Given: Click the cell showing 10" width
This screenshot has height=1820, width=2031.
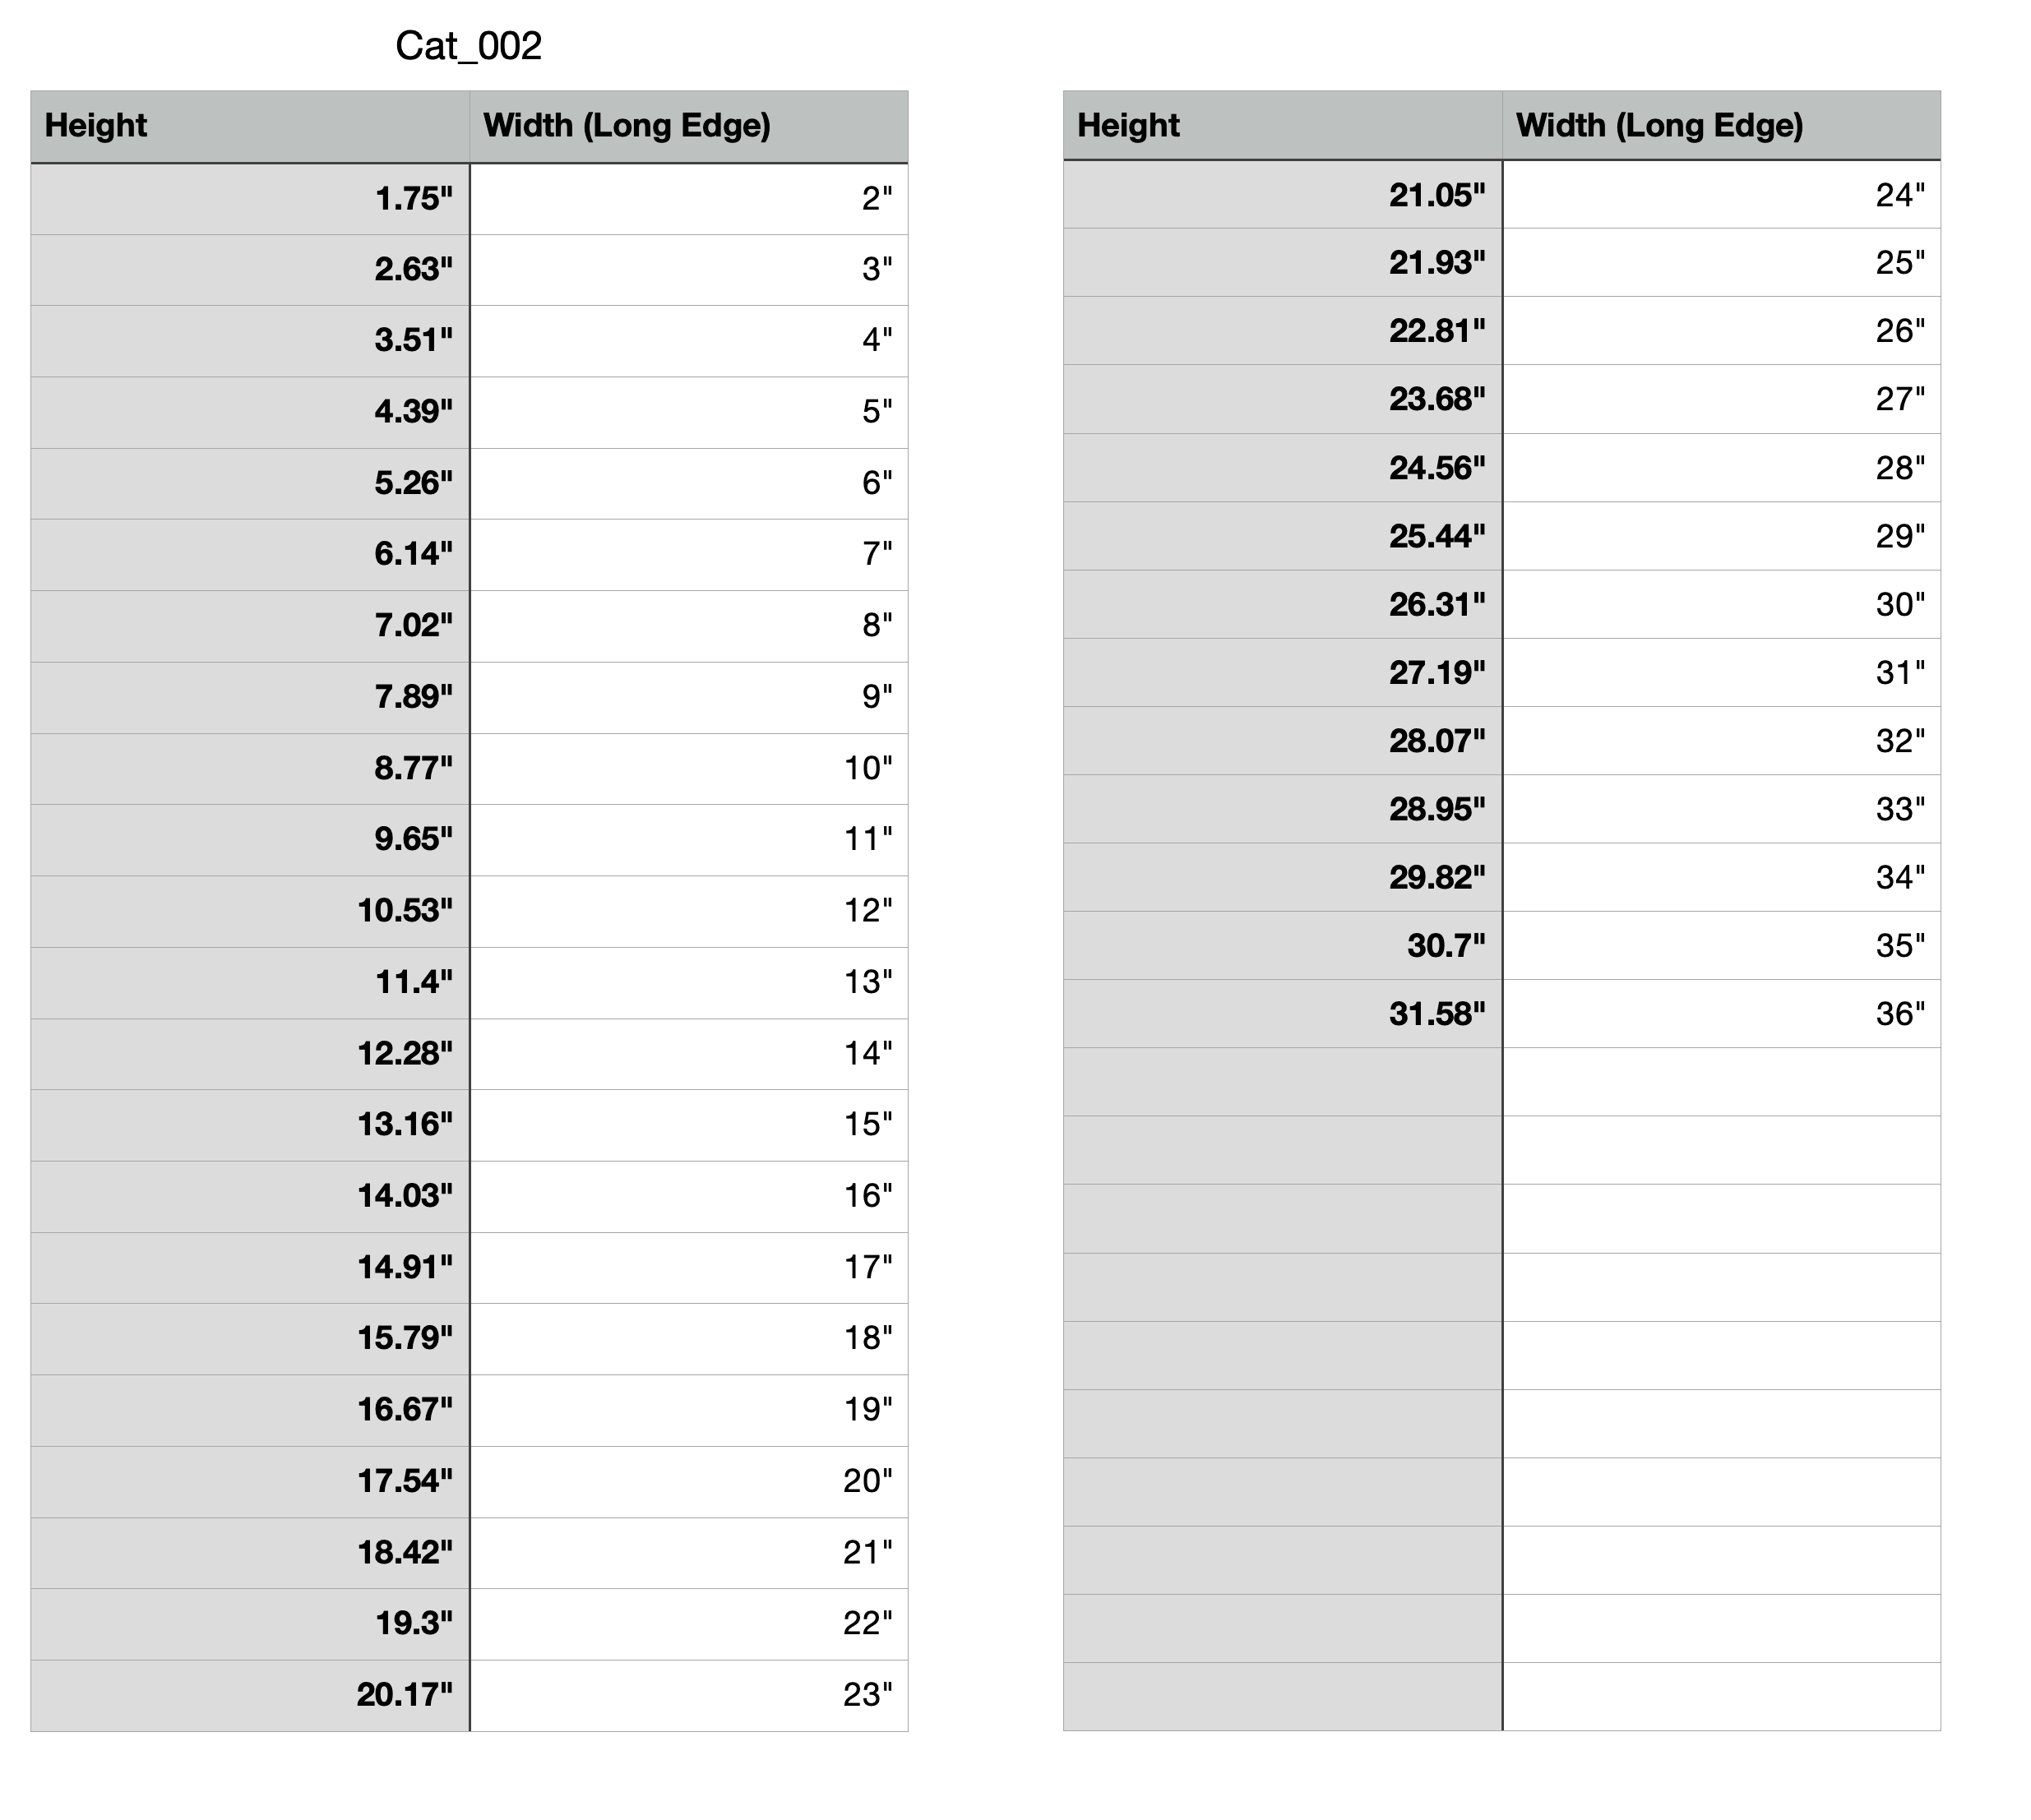Looking at the screenshot, I should point(689,768).
